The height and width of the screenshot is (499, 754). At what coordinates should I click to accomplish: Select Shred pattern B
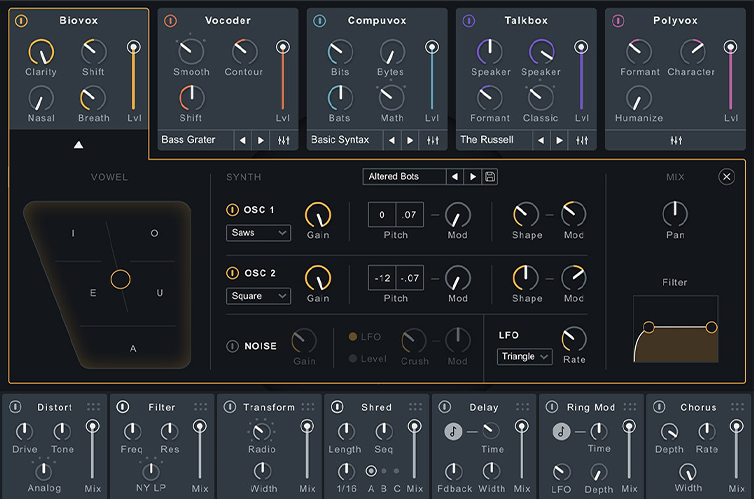(x=384, y=471)
